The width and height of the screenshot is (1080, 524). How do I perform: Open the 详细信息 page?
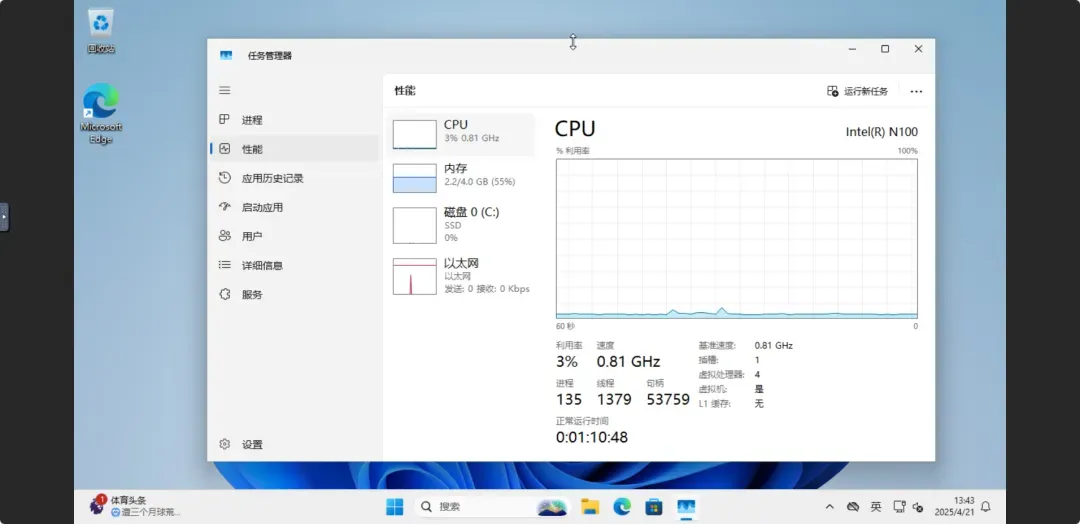[x=294, y=265]
